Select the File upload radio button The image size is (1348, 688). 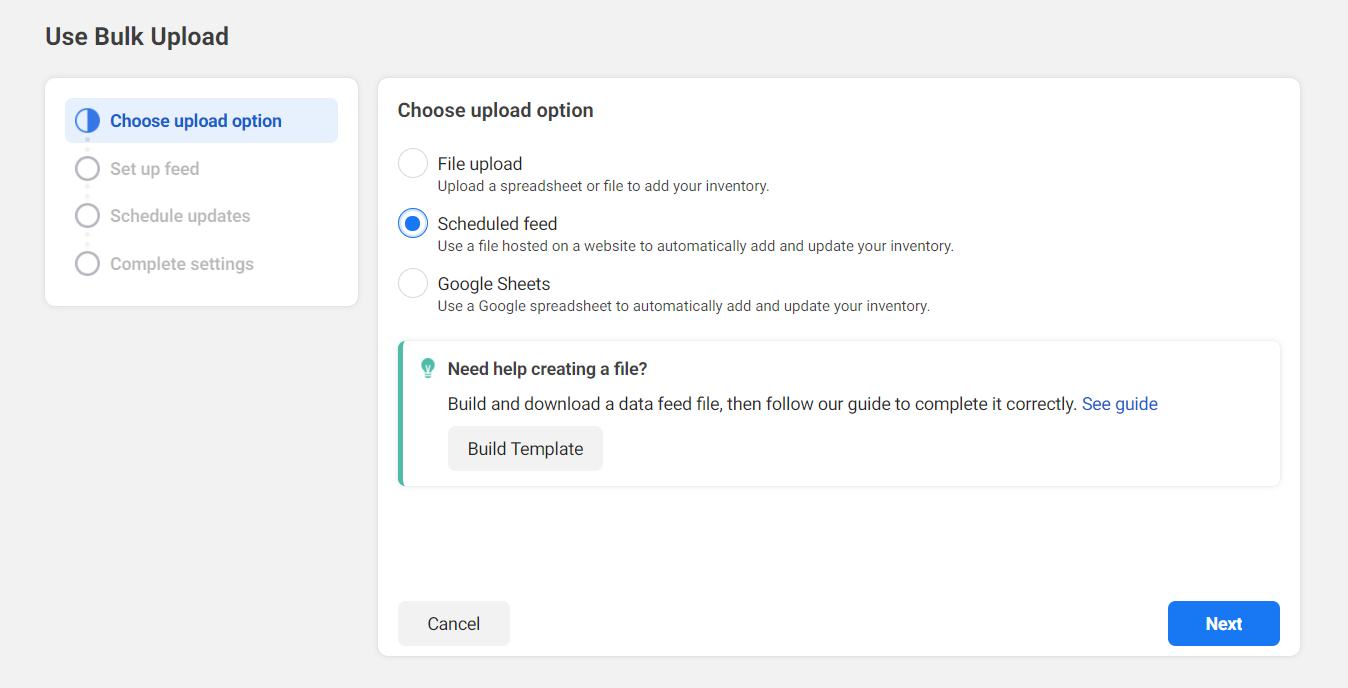click(413, 163)
